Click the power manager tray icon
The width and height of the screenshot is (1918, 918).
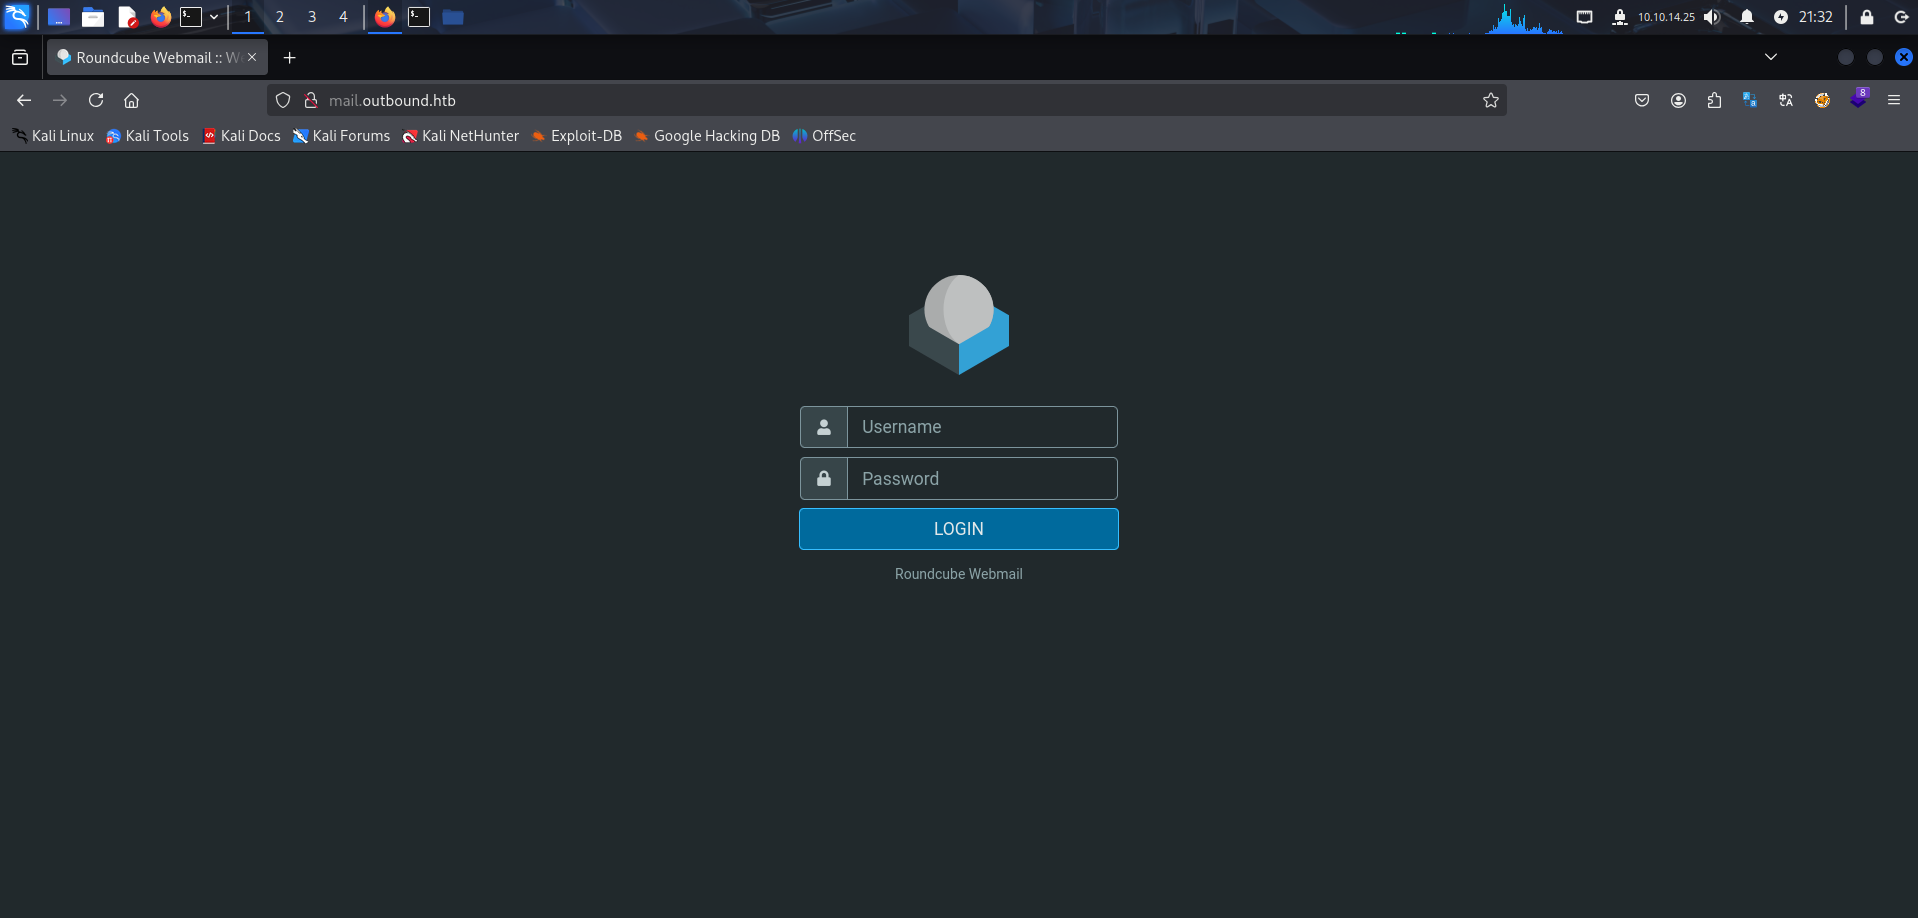[x=1781, y=17]
